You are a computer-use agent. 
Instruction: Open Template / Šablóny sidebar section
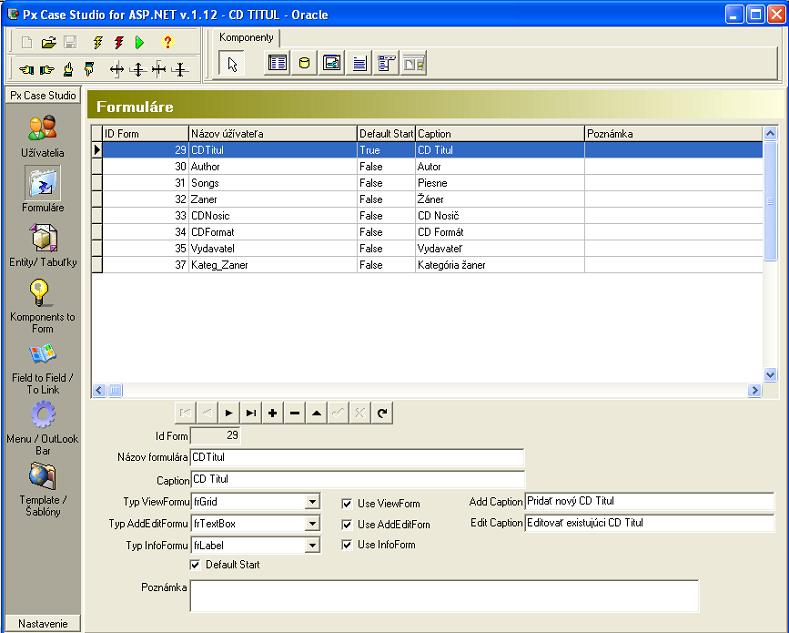(43, 490)
